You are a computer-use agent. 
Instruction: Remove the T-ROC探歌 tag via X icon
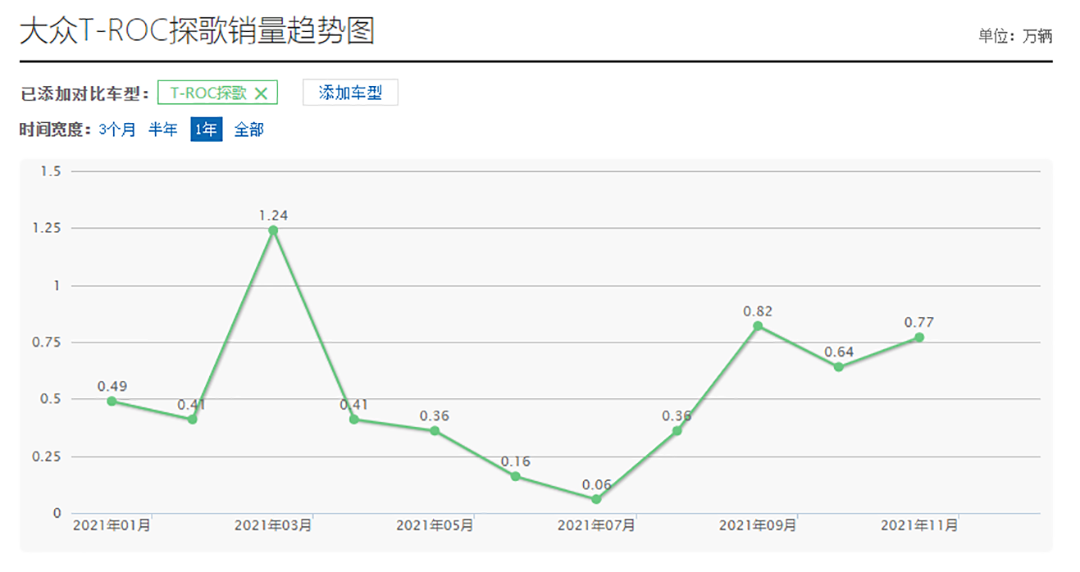261,93
